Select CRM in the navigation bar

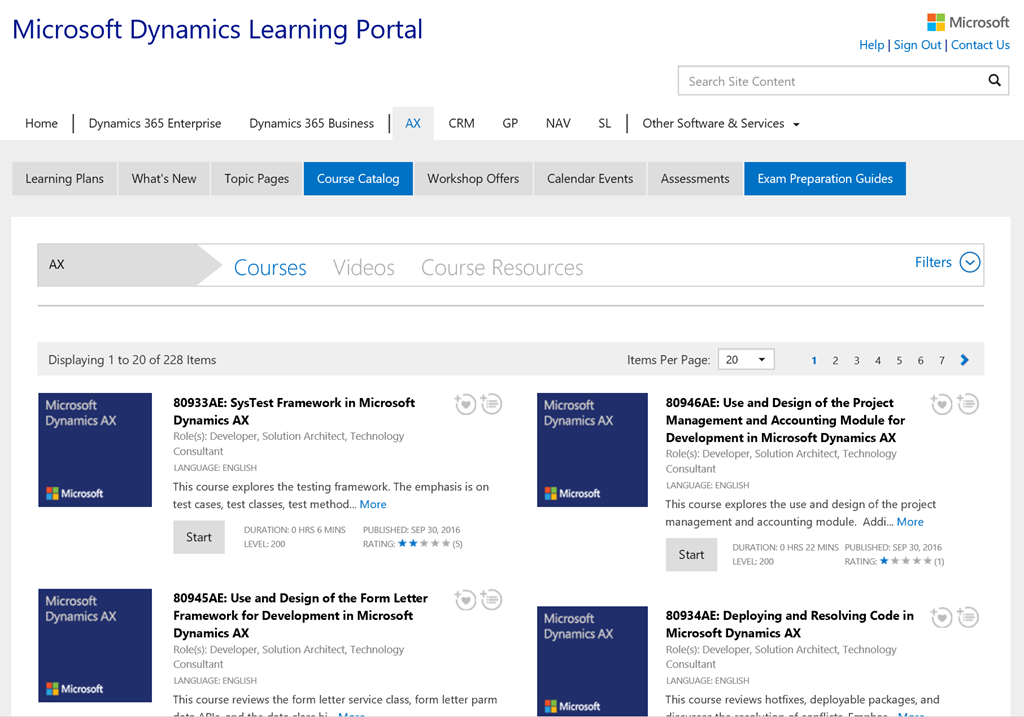point(461,124)
